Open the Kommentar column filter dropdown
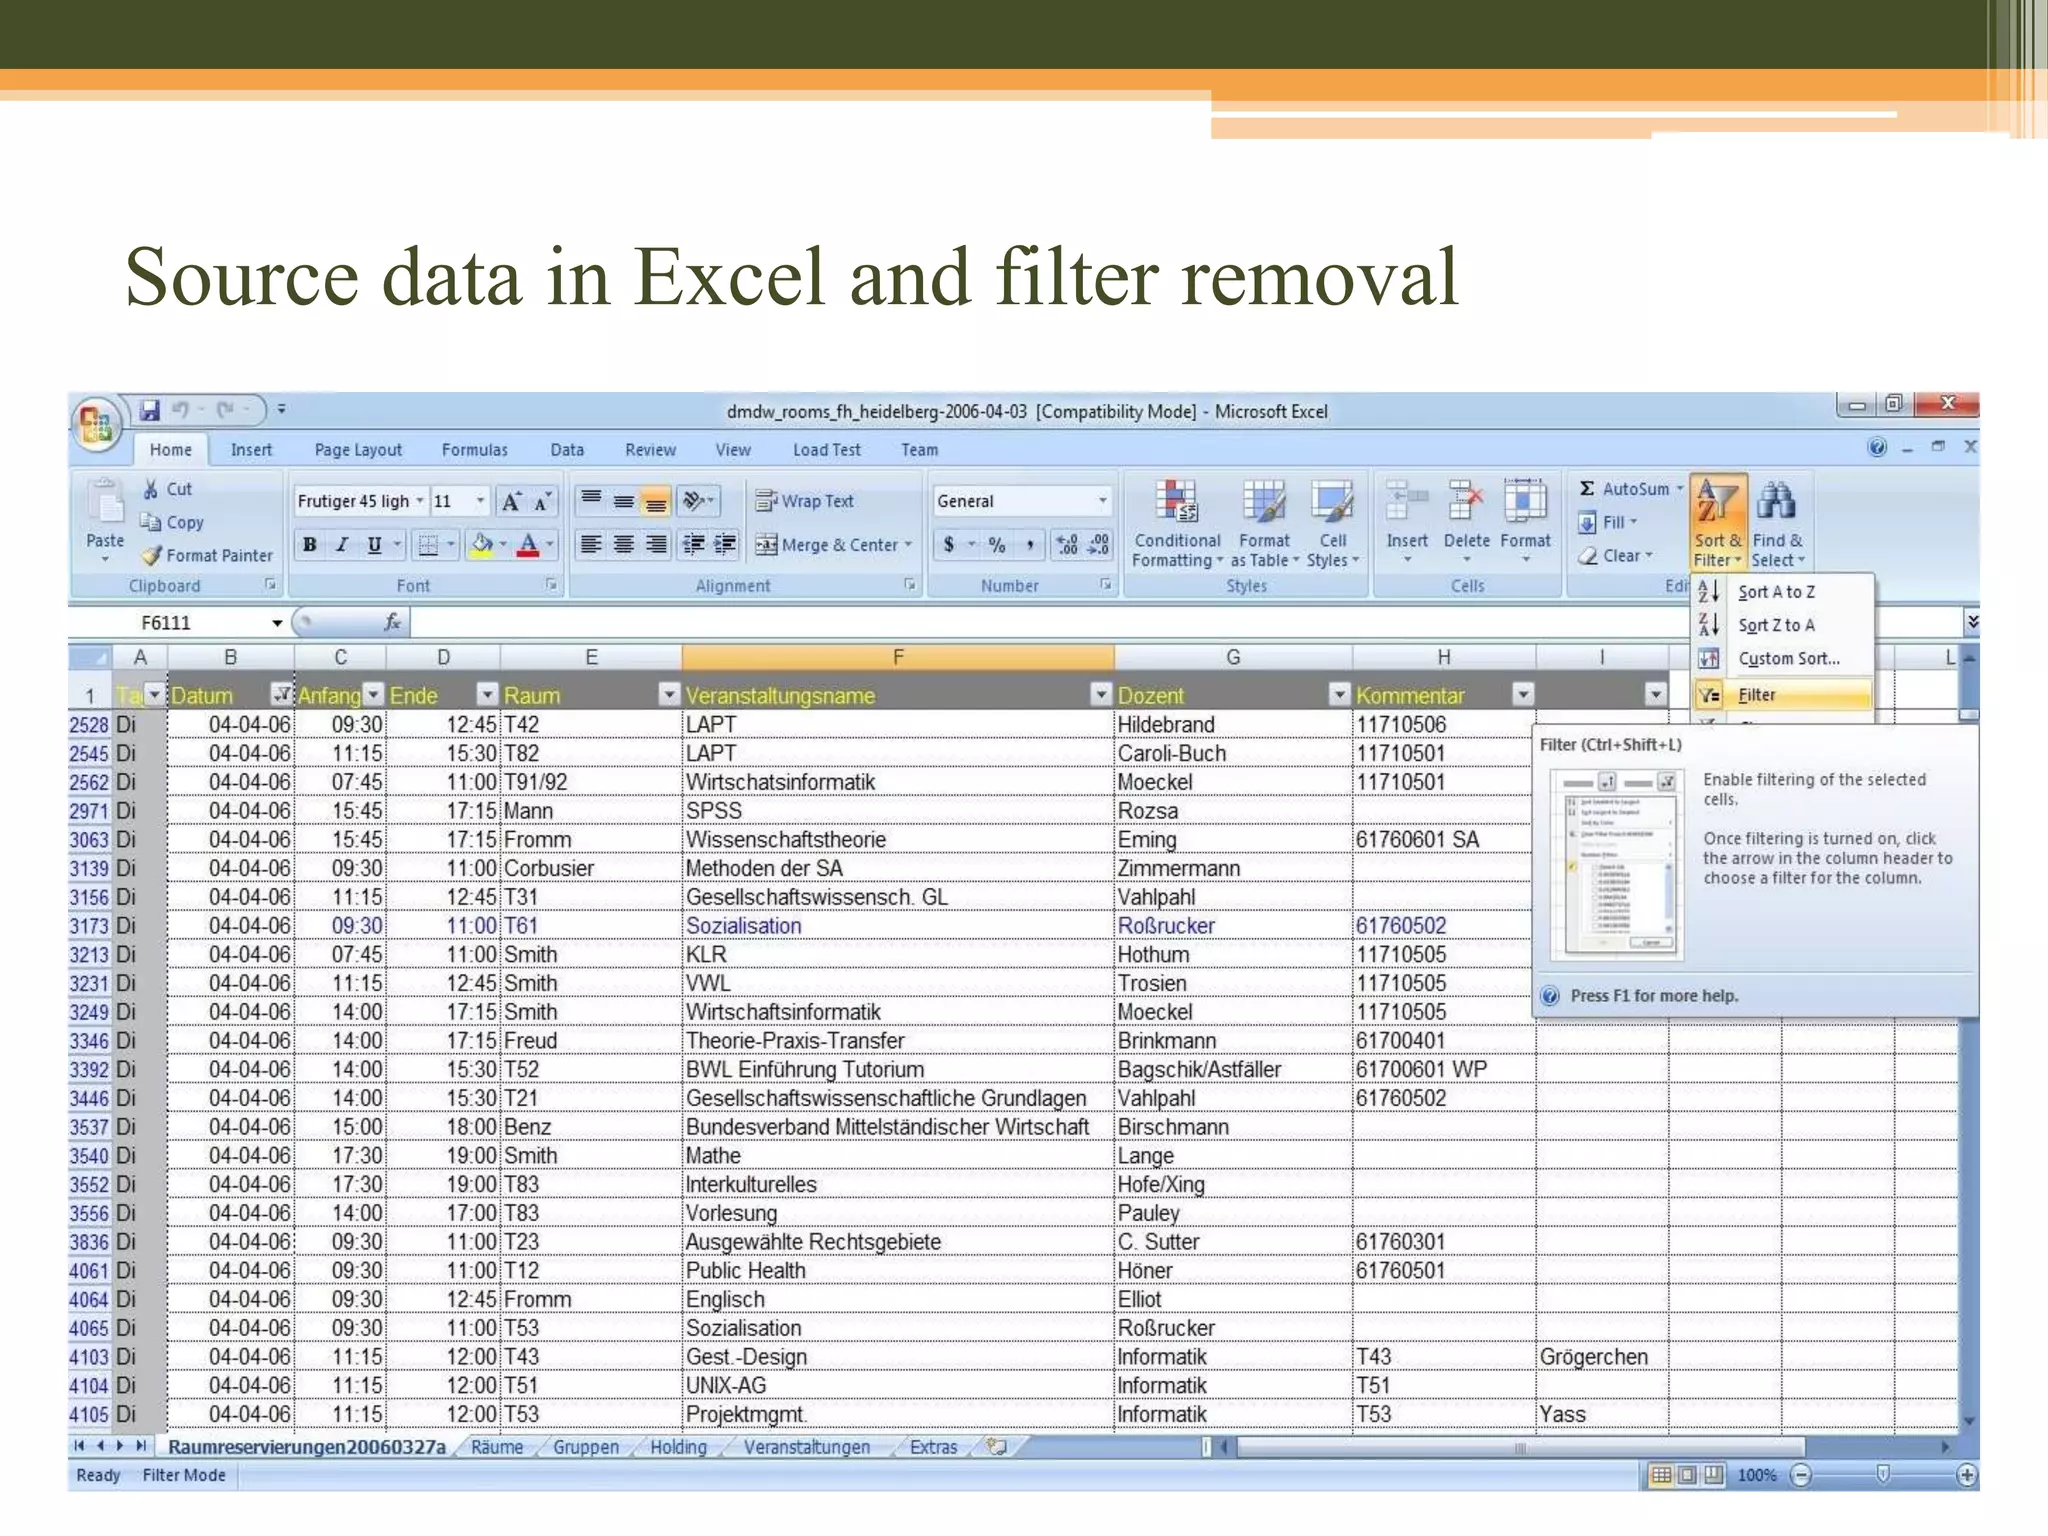This screenshot has width=2048, height=1536. 1523,694
